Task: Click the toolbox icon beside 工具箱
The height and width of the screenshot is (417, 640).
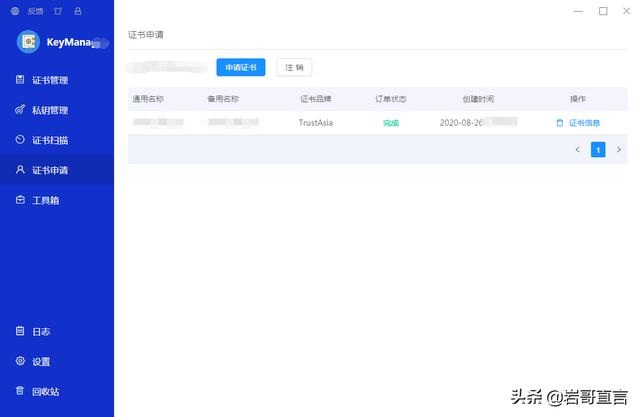Action: pyautogui.click(x=20, y=200)
